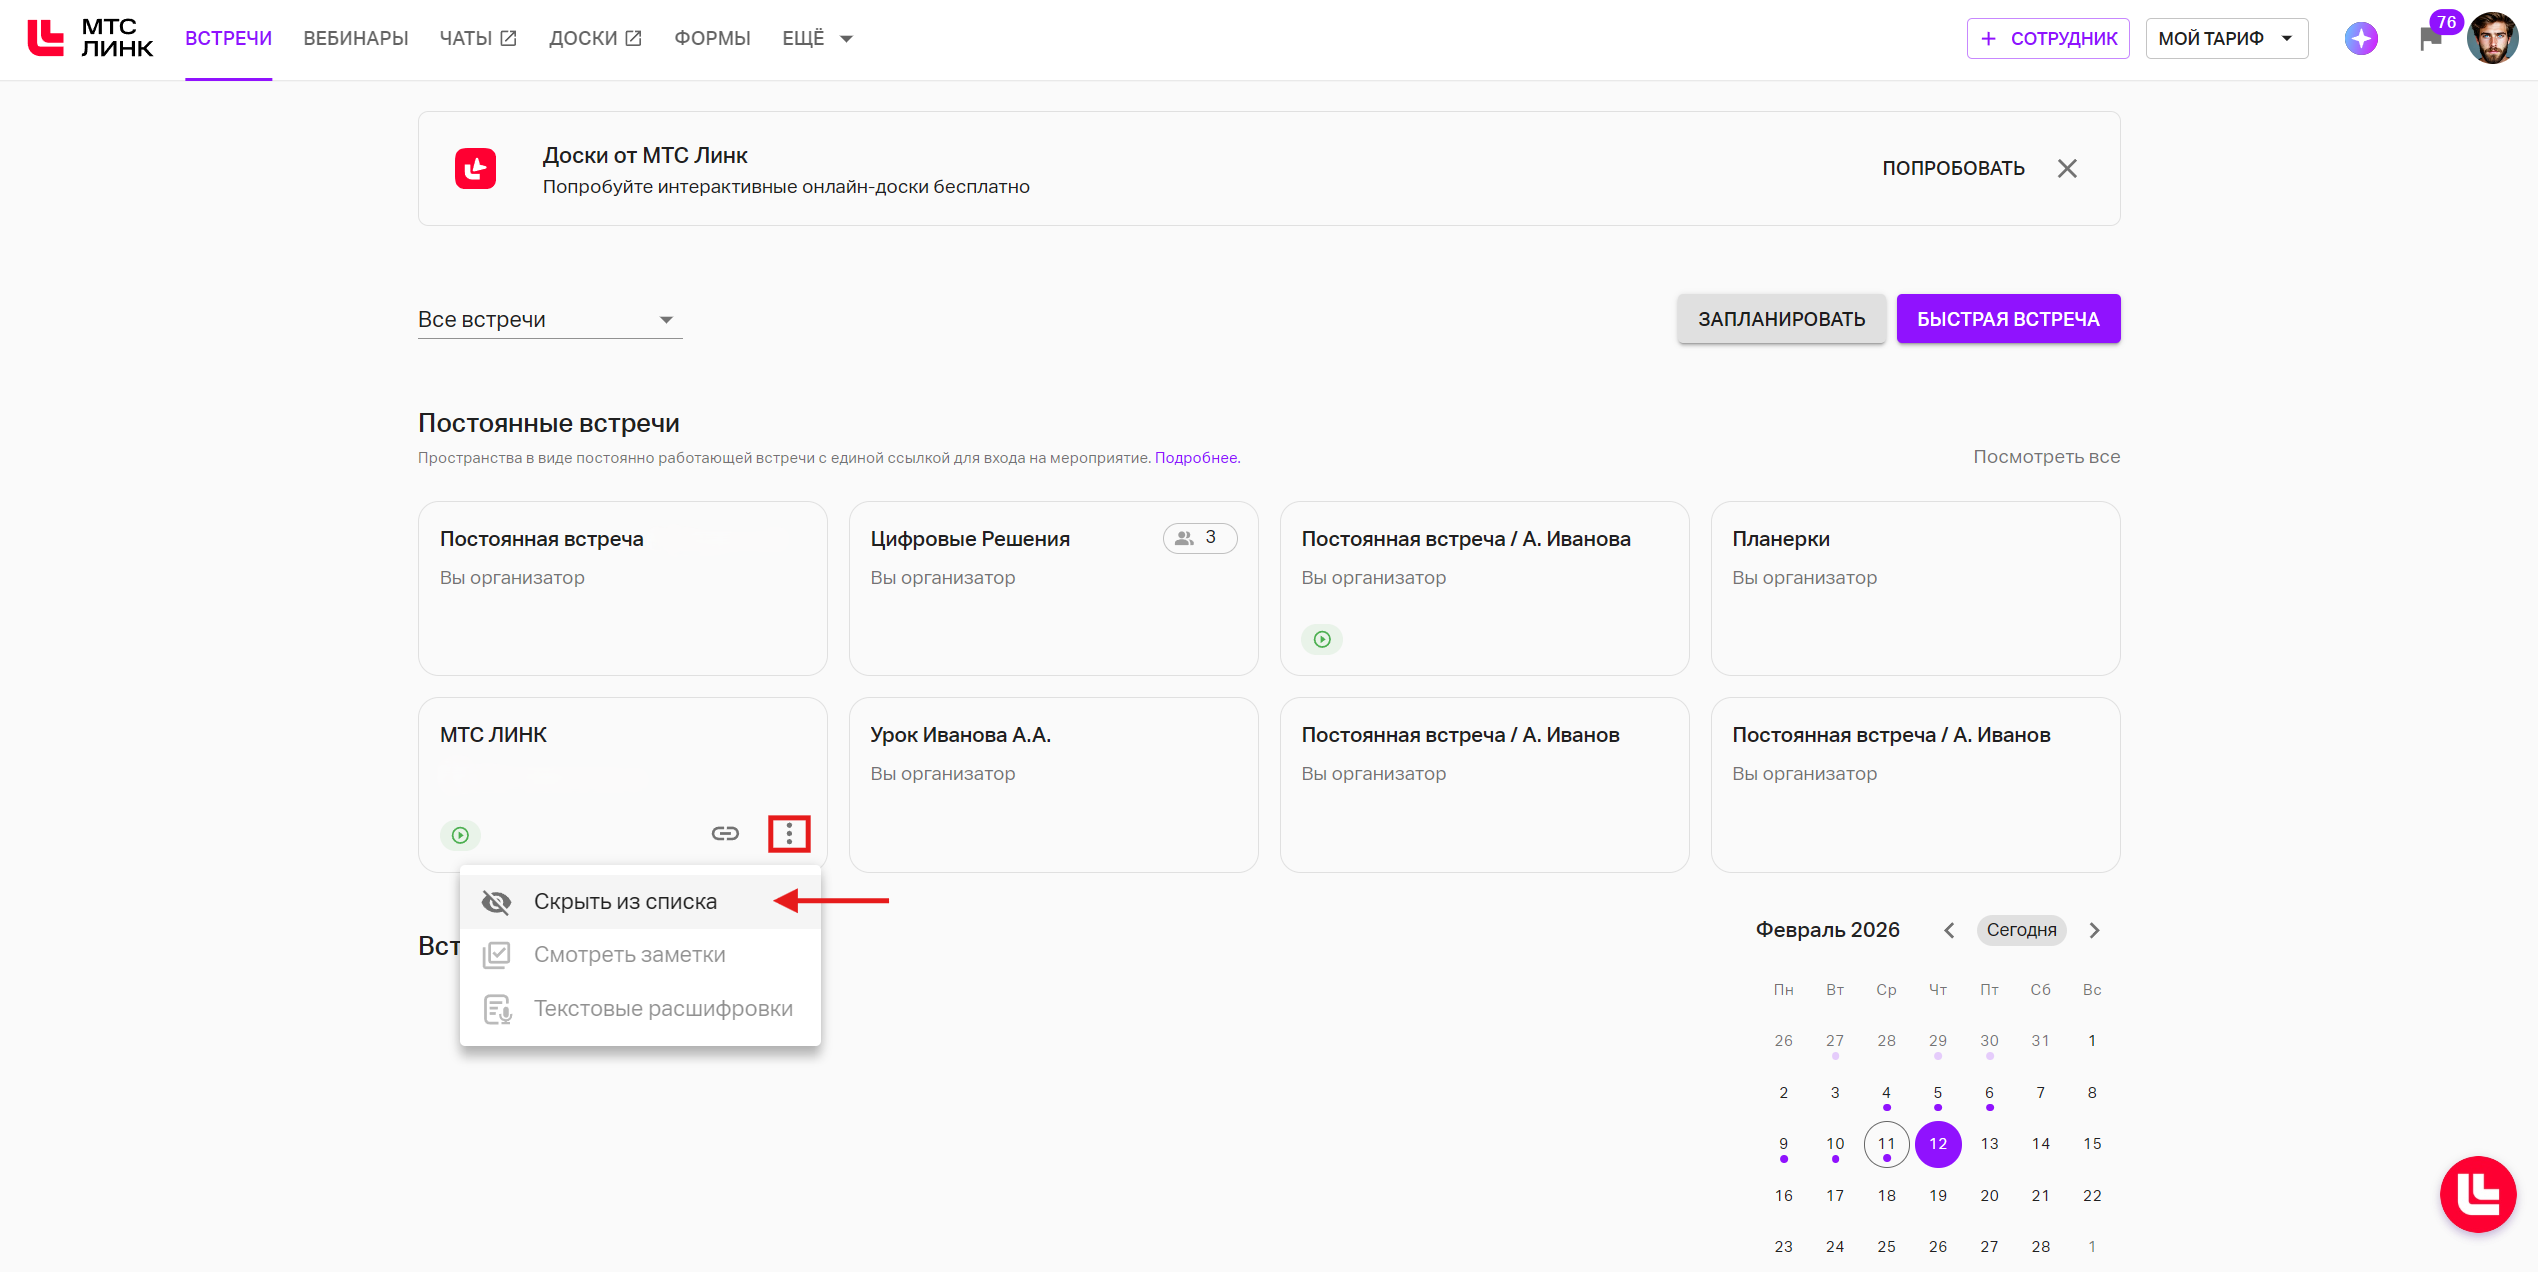Image resolution: width=2538 pixels, height=1272 pixels.
Task: Click the copy link icon on МТС ЛИНК card
Action: click(725, 834)
